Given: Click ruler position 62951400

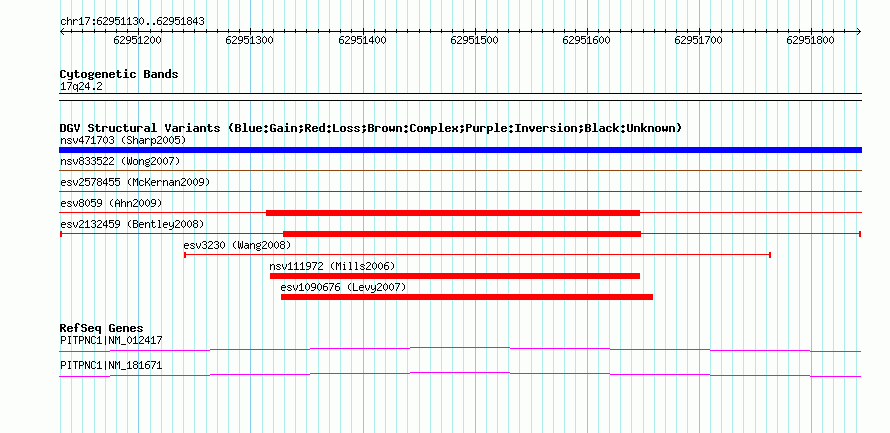Looking at the screenshot, I should click(x=362, y=40).
